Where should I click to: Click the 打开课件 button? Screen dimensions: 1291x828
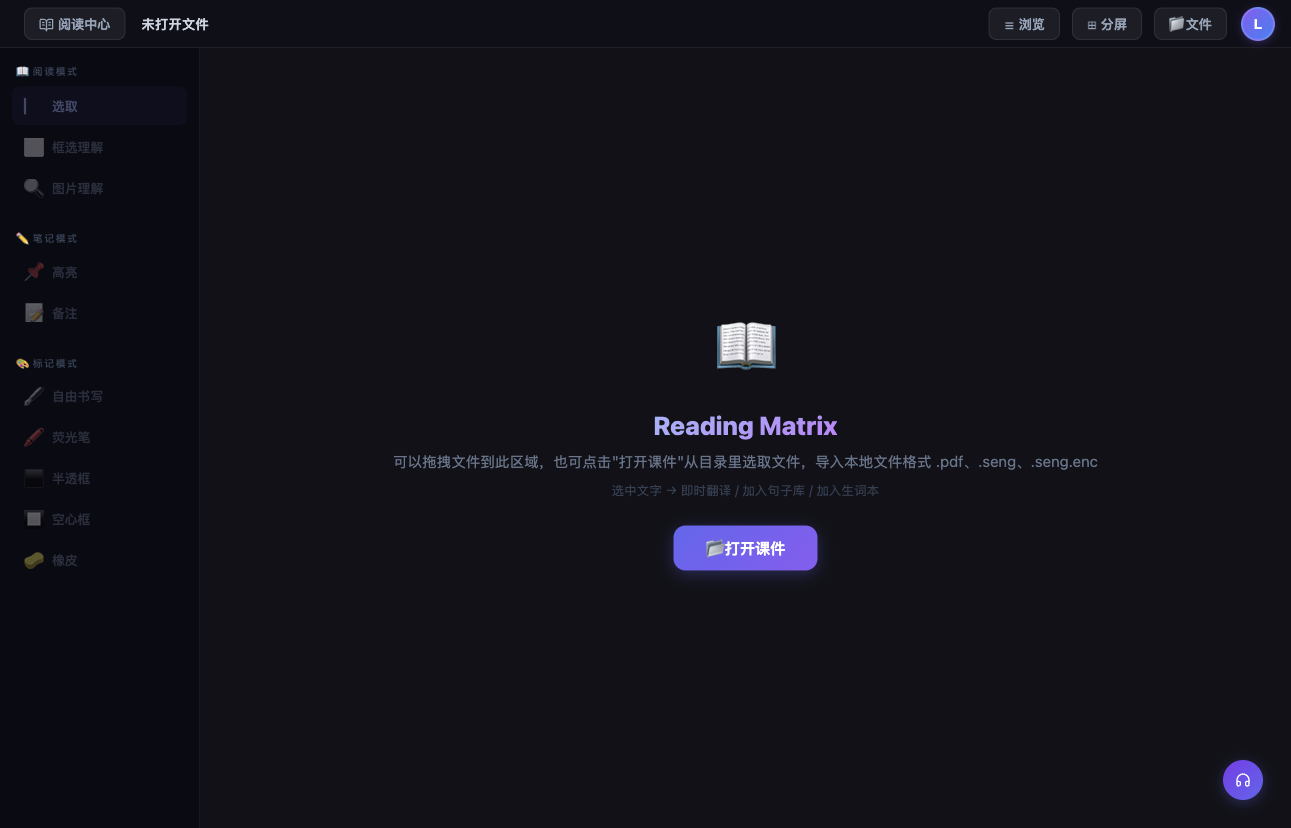[x=745, y=548]
